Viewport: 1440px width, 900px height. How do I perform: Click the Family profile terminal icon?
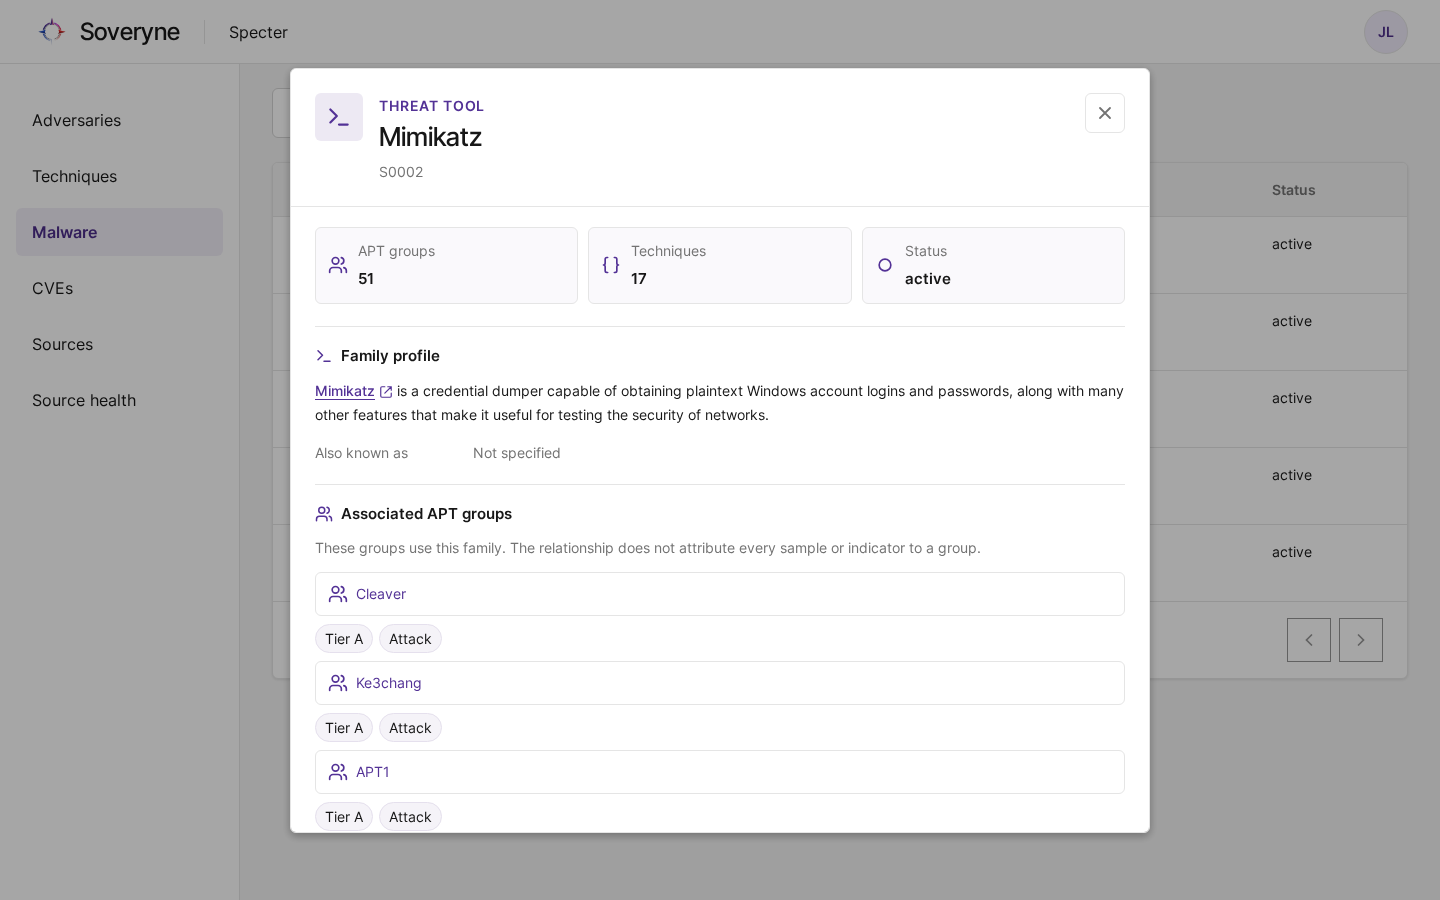[x=323, y=356]
